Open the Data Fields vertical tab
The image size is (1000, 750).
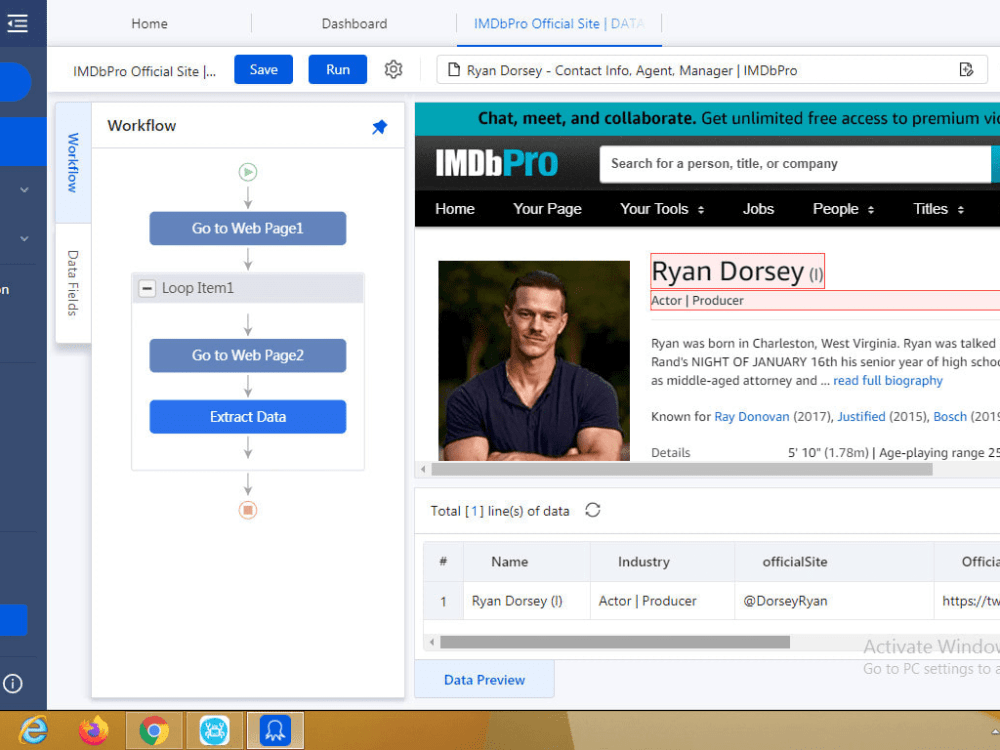[73, 283]
